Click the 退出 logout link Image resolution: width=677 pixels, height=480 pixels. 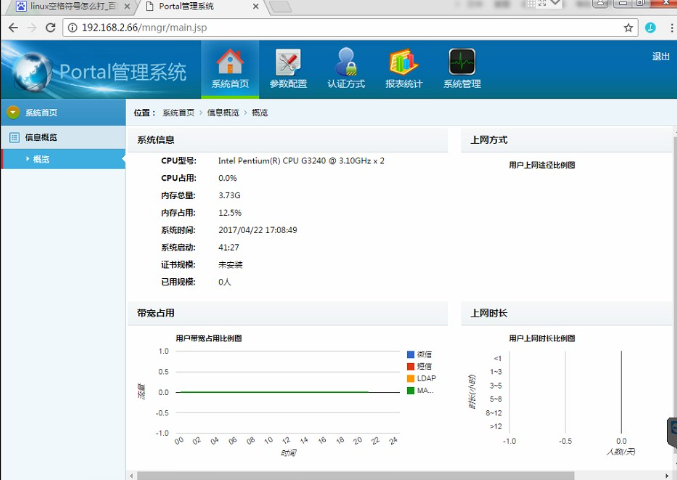[660, 56]
